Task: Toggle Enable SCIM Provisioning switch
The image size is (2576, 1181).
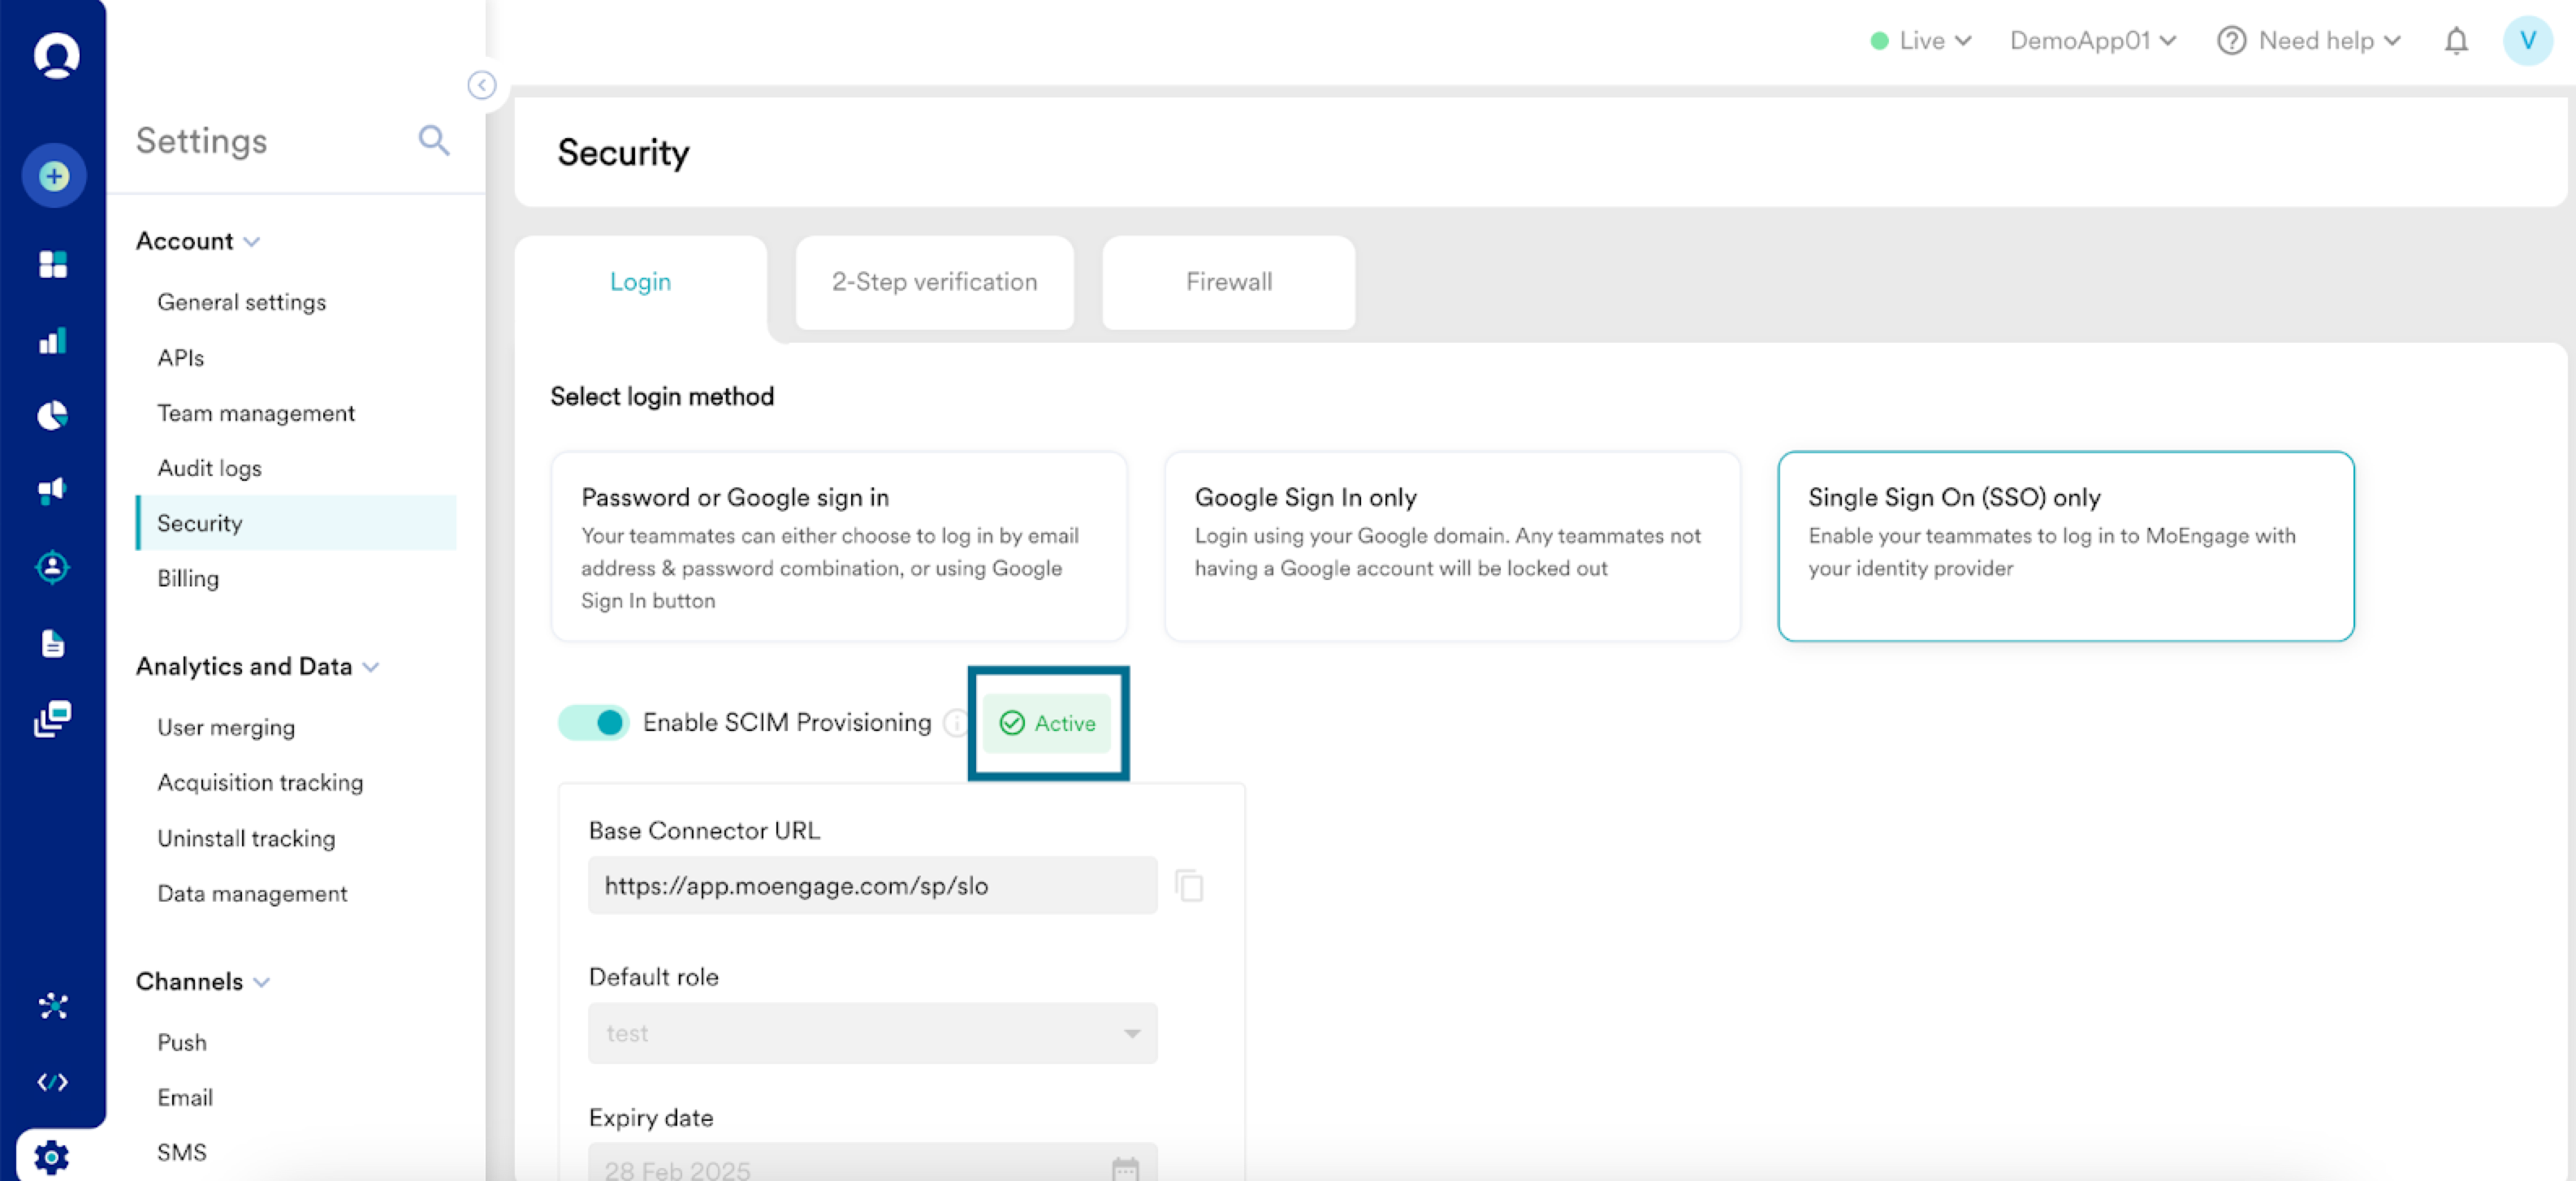Action: [594, 722]
